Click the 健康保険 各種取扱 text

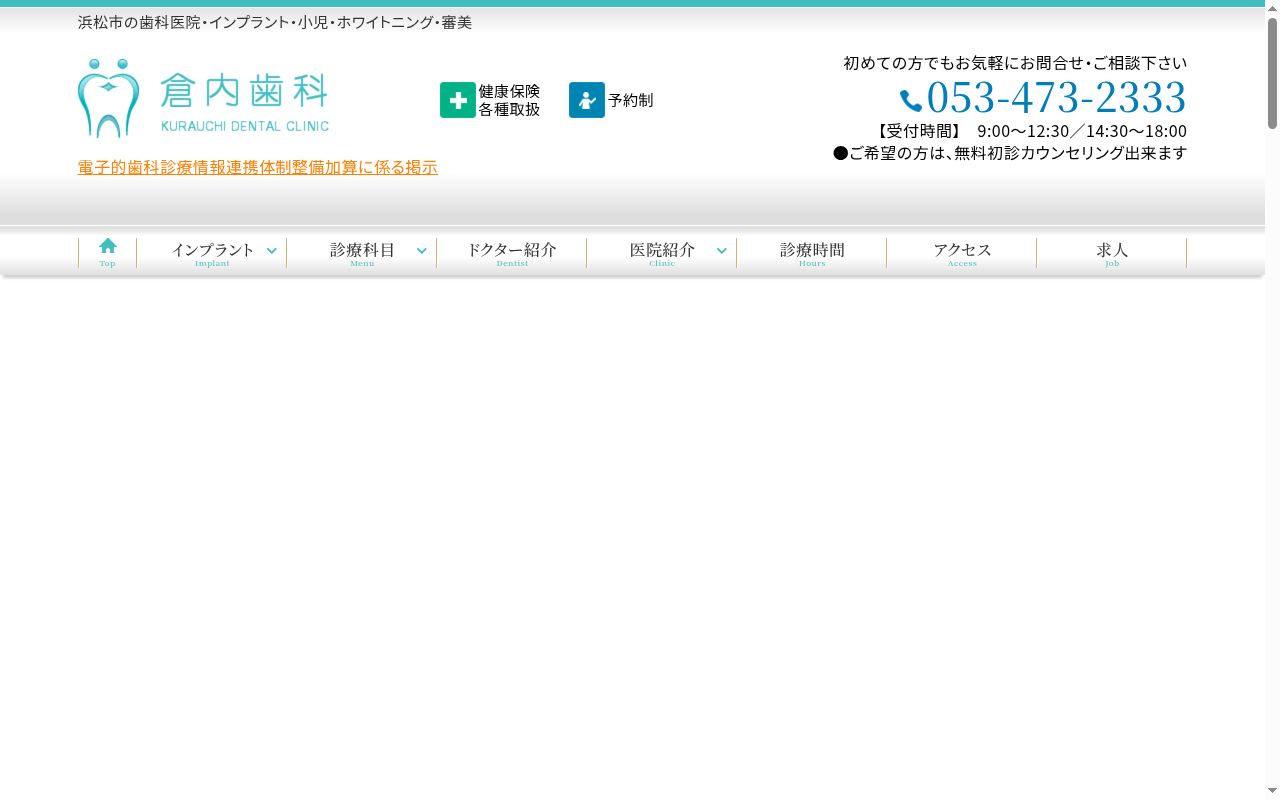click(x=509, y=100)
